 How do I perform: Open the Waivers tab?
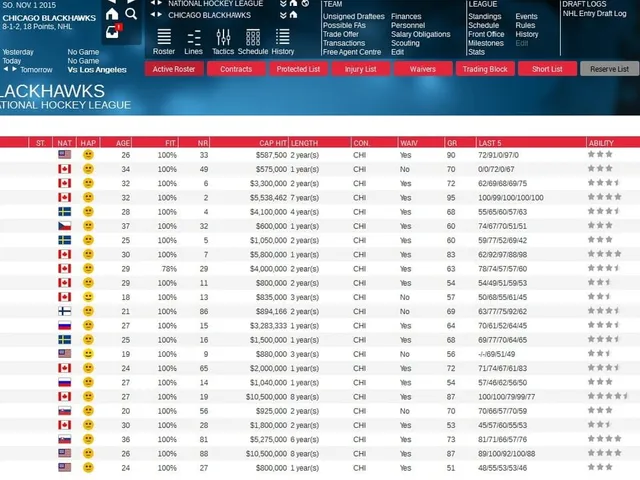point(423,69)
